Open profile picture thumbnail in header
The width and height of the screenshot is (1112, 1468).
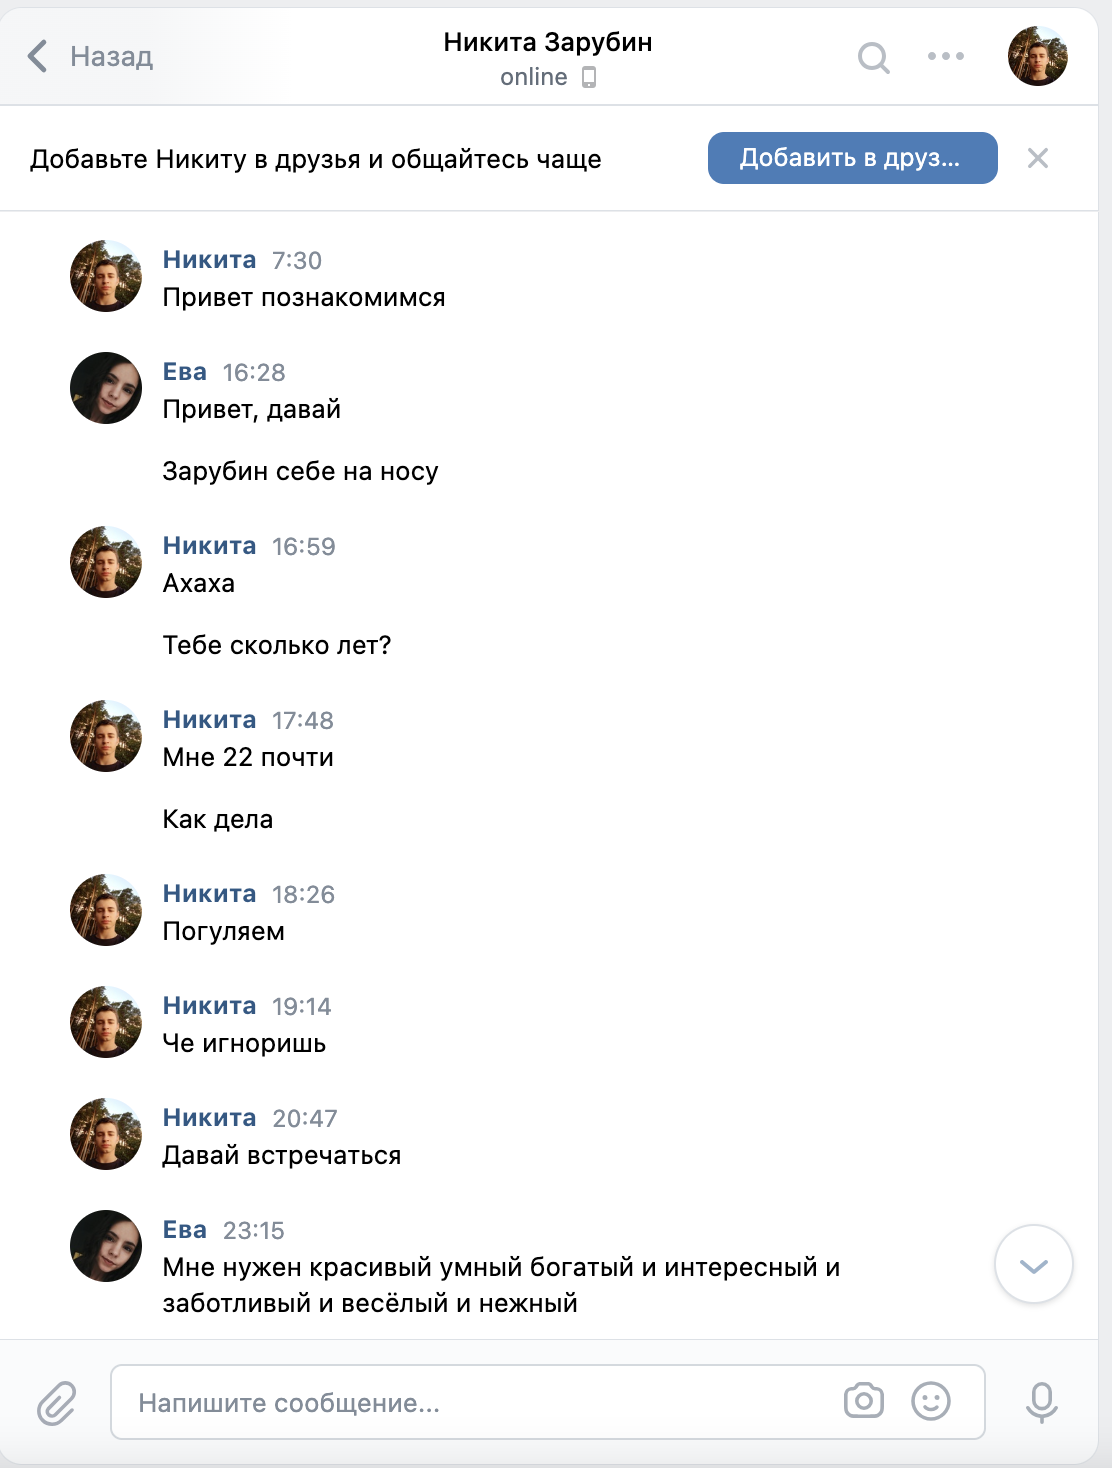pyautogui.click(x=1037, y=56)
